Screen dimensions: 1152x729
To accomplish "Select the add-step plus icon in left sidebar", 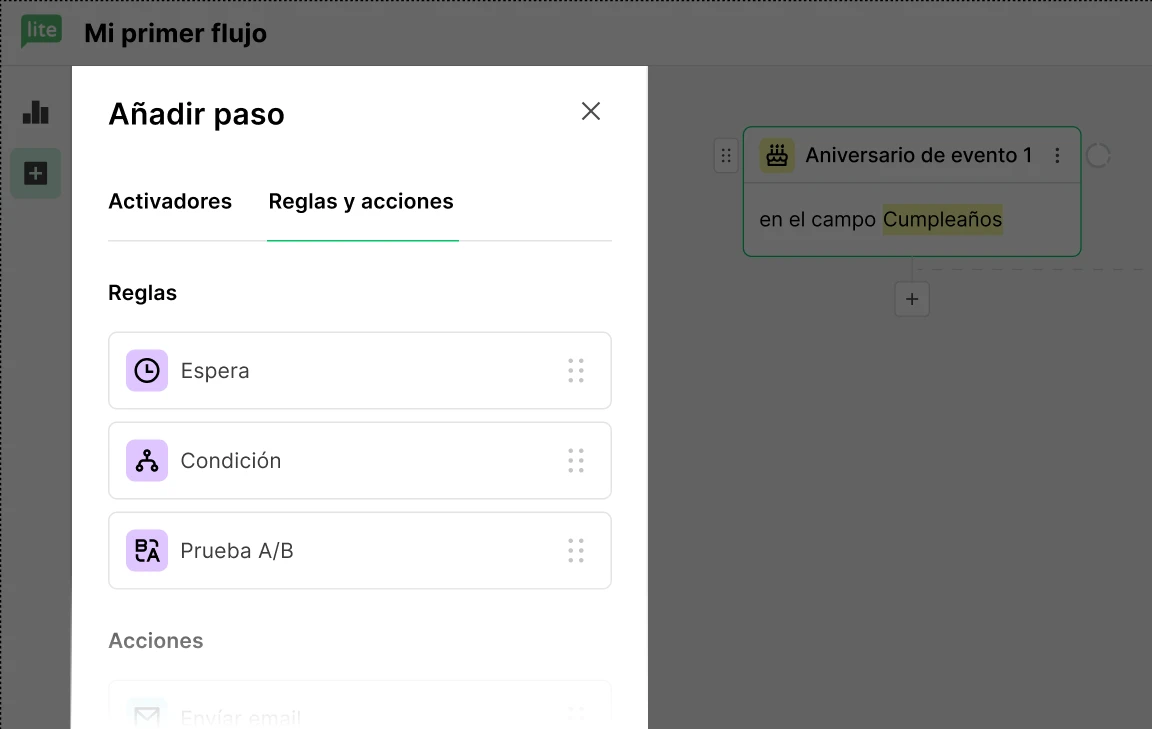I will pos(36,172).
